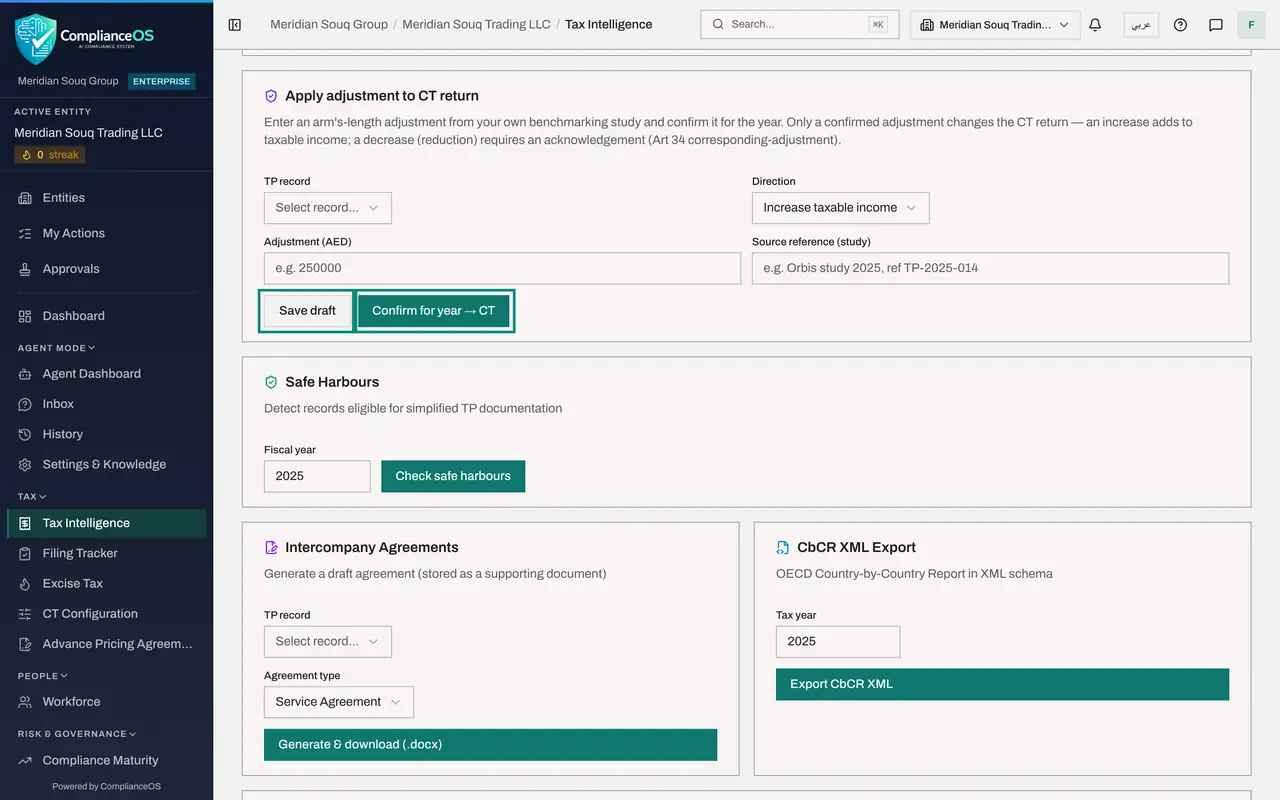Open the Direction dropdown
1280x800 pixels.
pos(840,208)
